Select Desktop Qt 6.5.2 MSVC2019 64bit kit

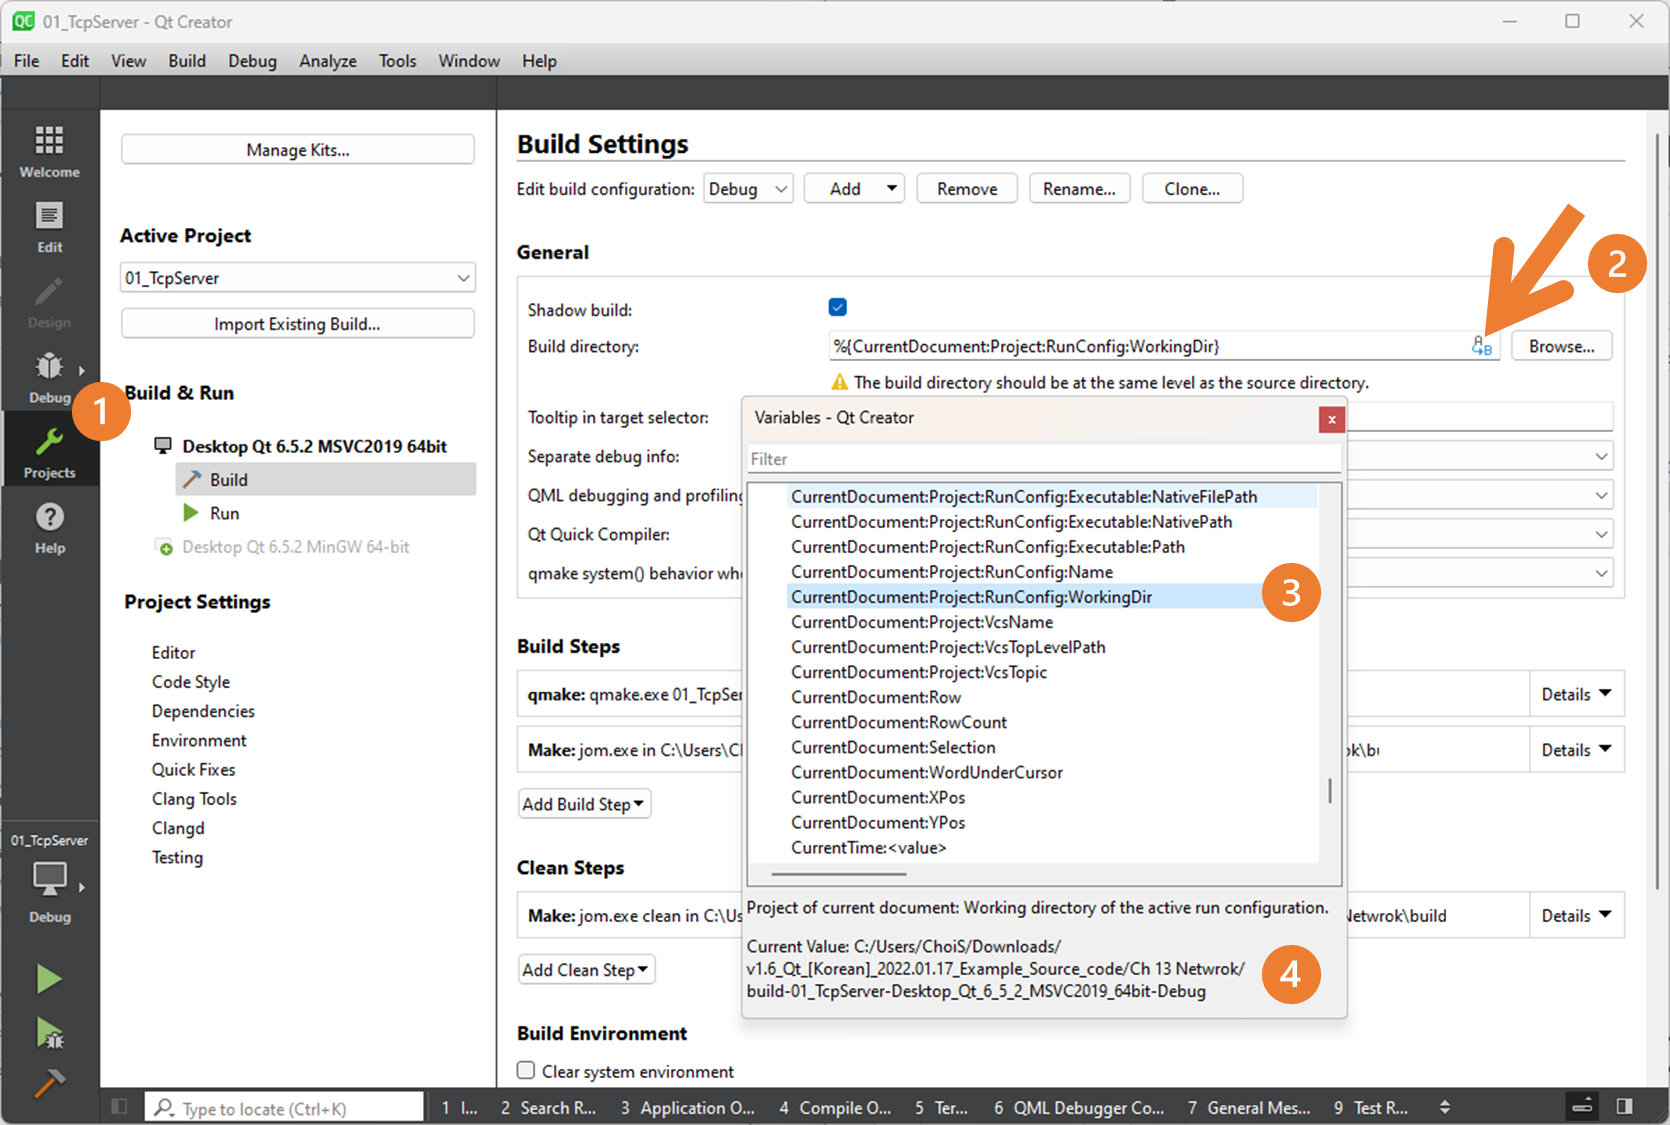click(313, 446)
